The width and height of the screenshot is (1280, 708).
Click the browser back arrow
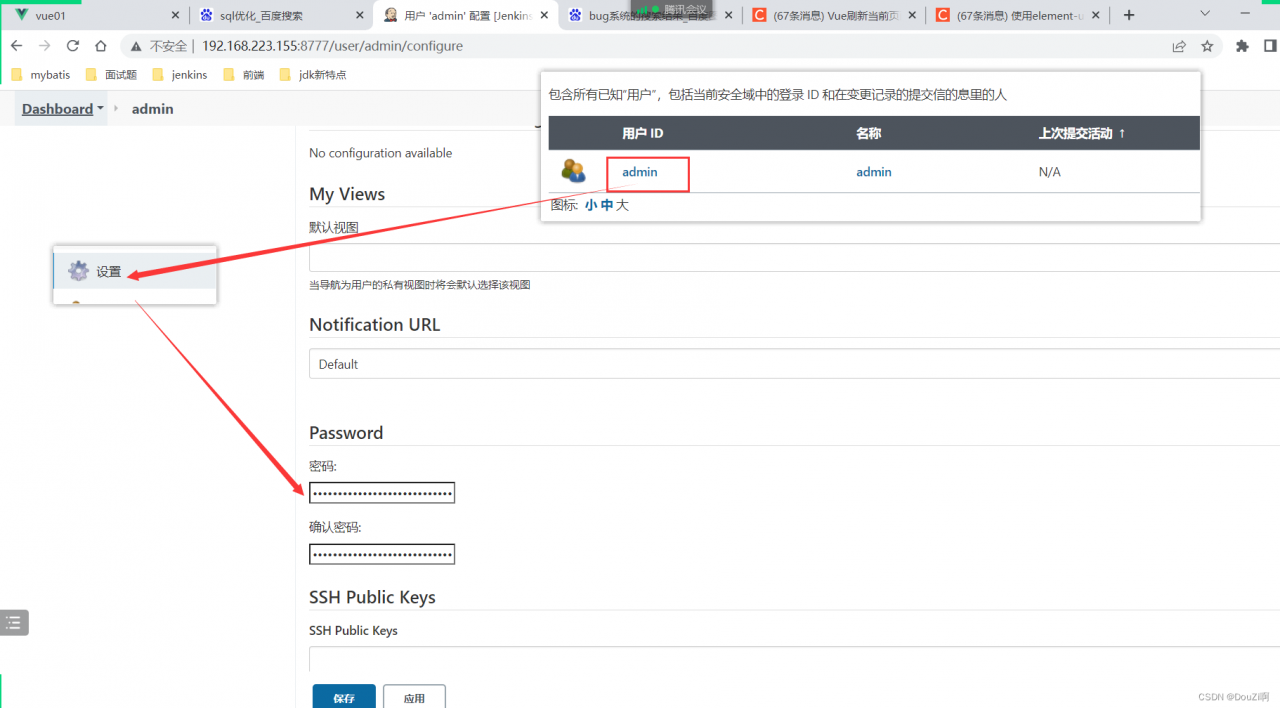[x=16, y=46]
